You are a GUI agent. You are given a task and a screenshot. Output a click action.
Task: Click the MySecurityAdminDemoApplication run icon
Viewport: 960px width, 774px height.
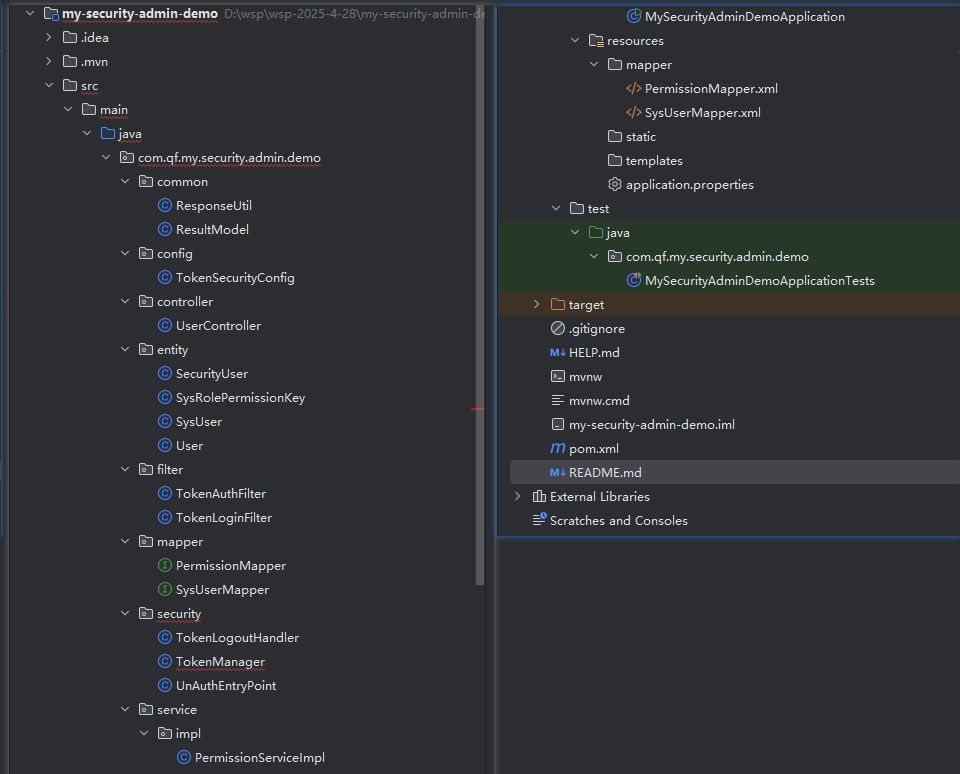point(634,17)
